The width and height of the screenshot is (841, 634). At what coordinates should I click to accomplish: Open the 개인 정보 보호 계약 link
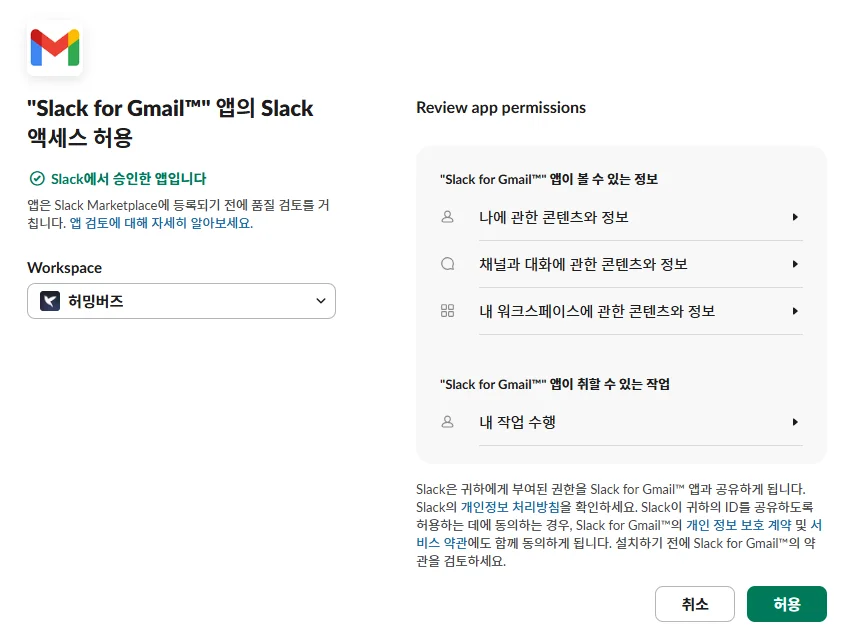point(739,525)
